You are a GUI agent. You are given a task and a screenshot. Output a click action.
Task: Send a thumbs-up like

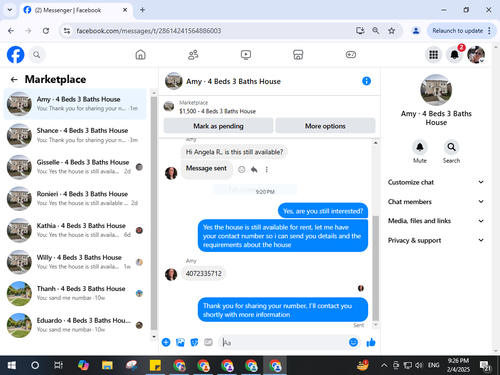(371, 342)
